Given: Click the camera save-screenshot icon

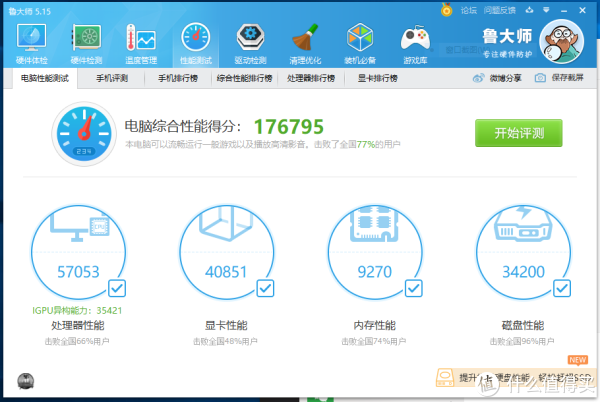Looking at the screenshot, I should 540,78.
